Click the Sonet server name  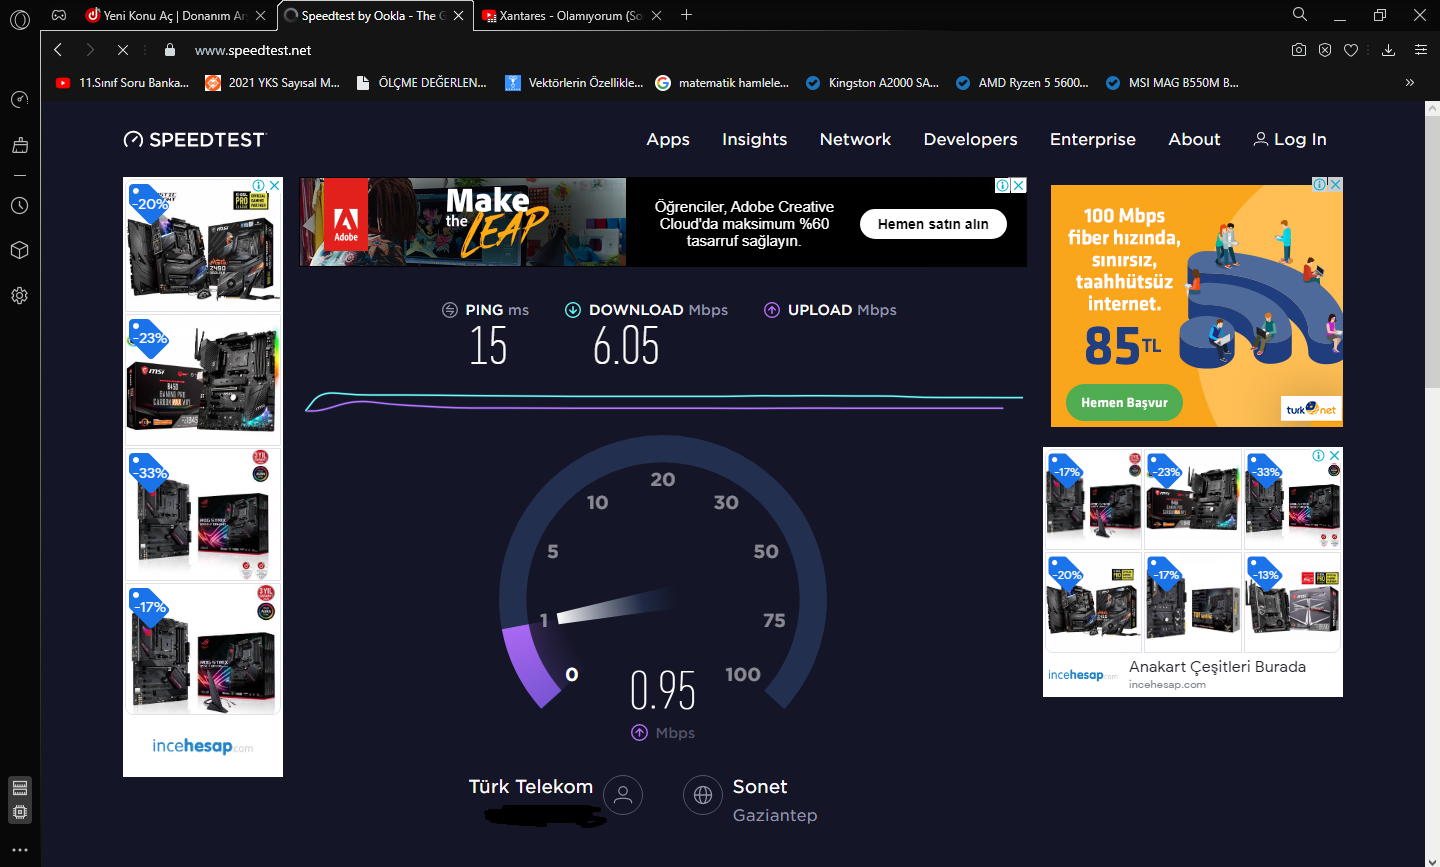click(760, 787)
